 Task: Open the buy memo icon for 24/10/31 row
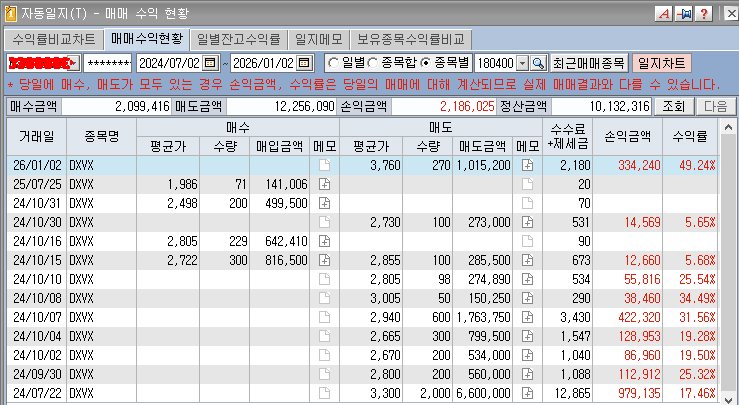[x=324, y=203]
